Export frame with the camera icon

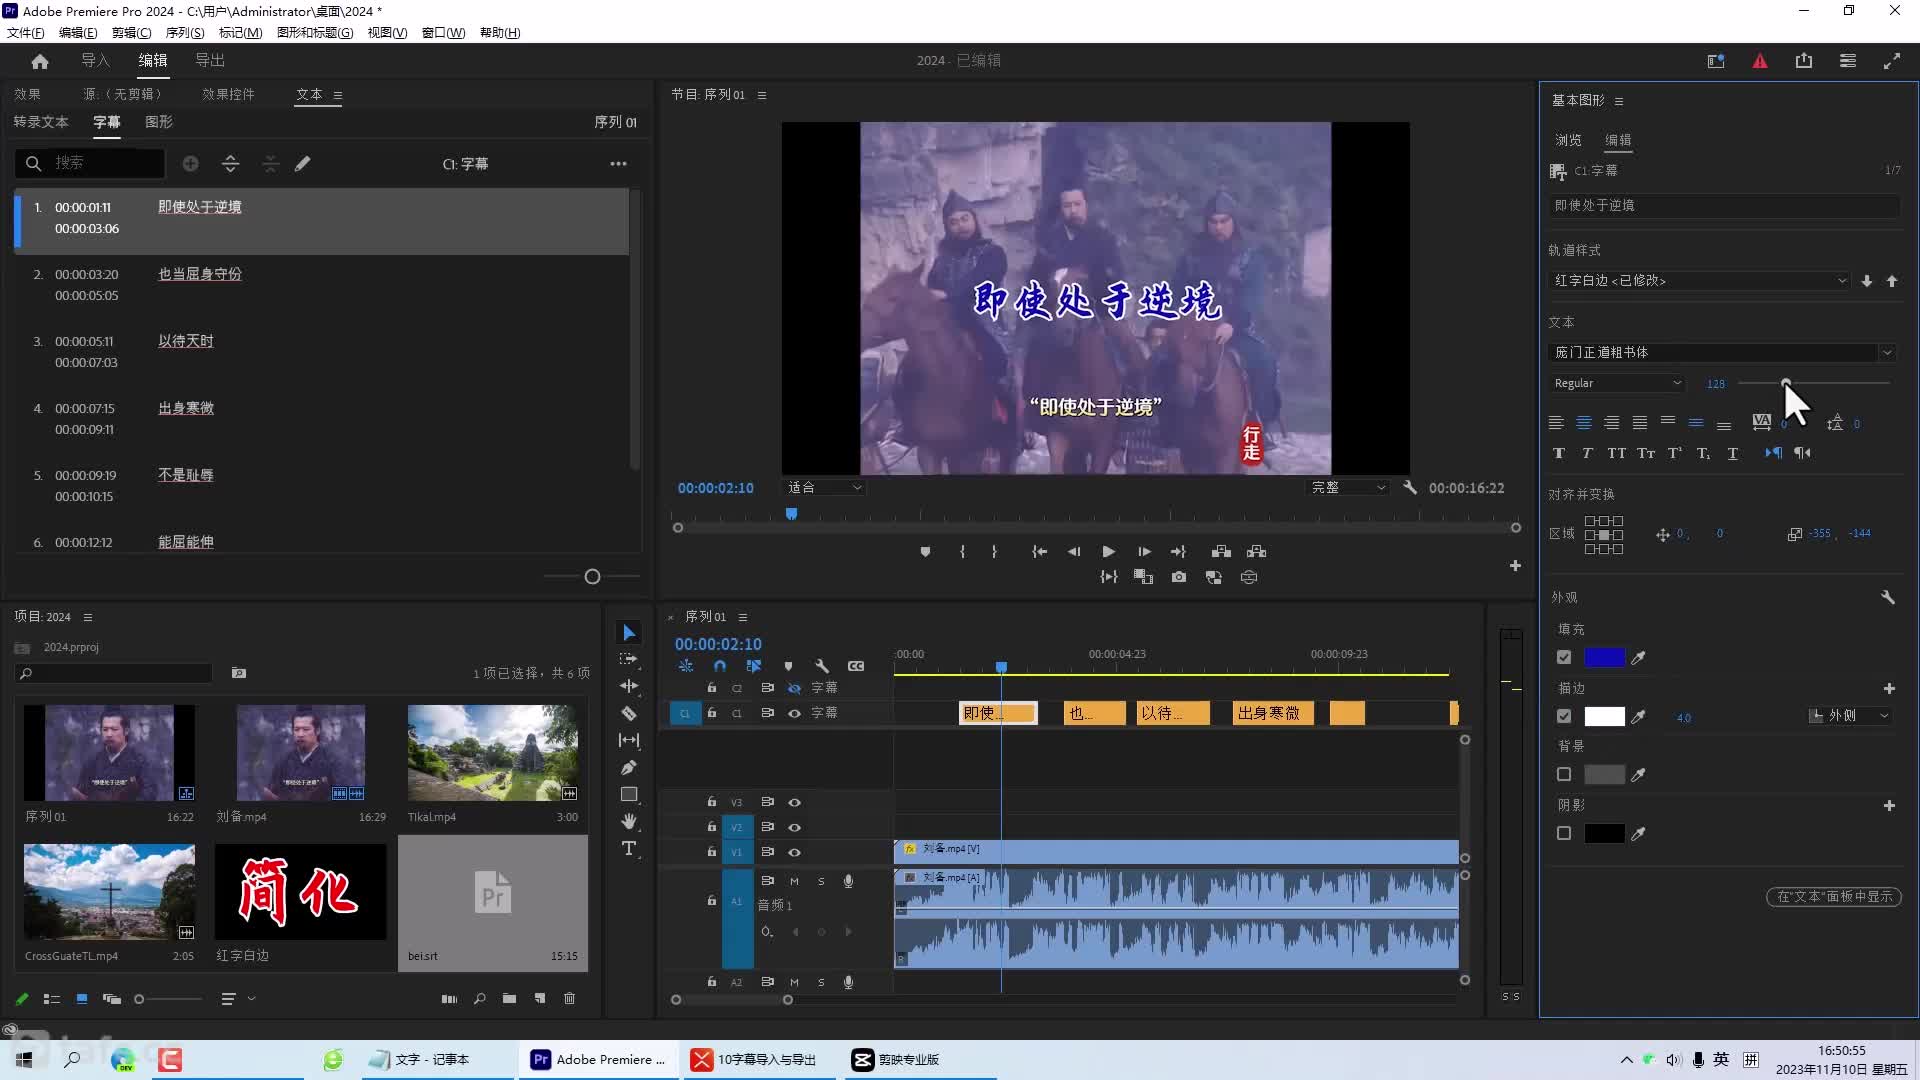[1179, 577]
